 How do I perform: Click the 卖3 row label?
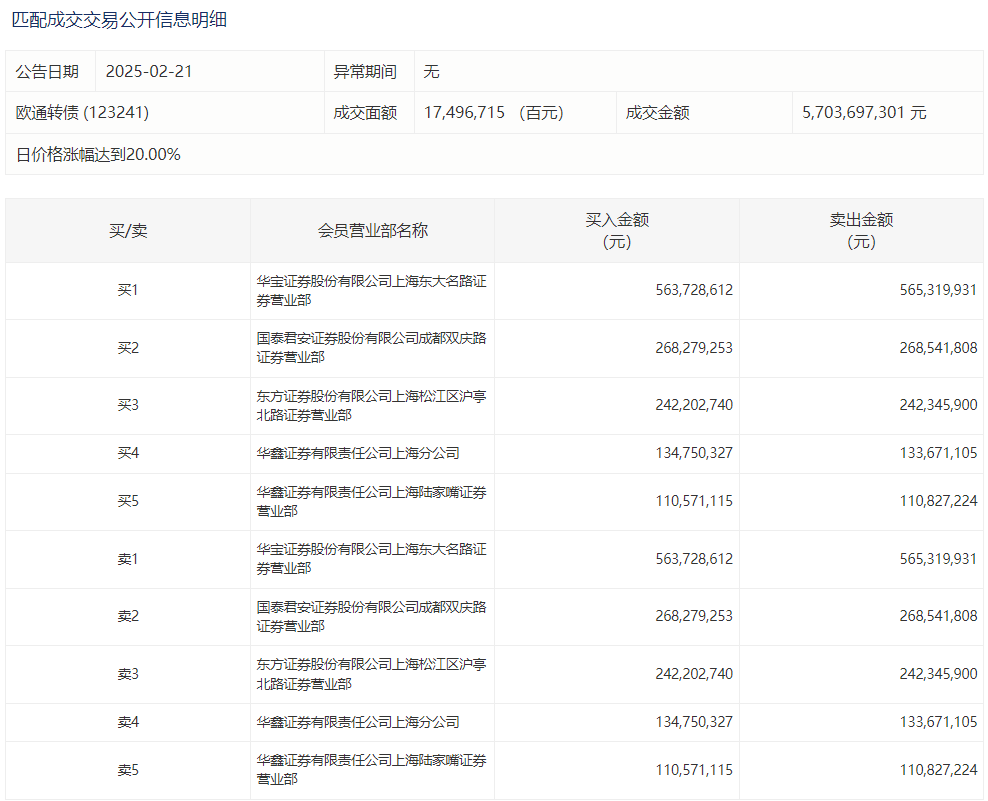coord(128,675)
